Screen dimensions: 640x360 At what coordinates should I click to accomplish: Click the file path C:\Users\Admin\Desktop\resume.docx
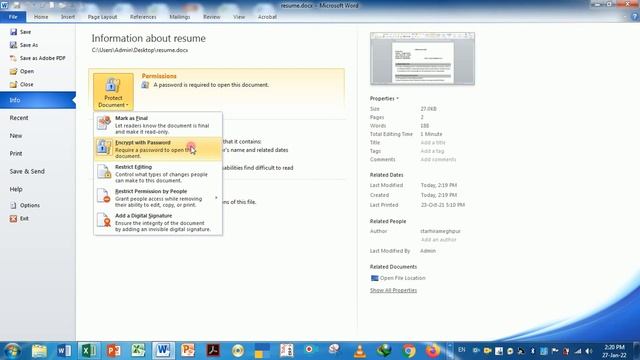click(x=140, y=50)
